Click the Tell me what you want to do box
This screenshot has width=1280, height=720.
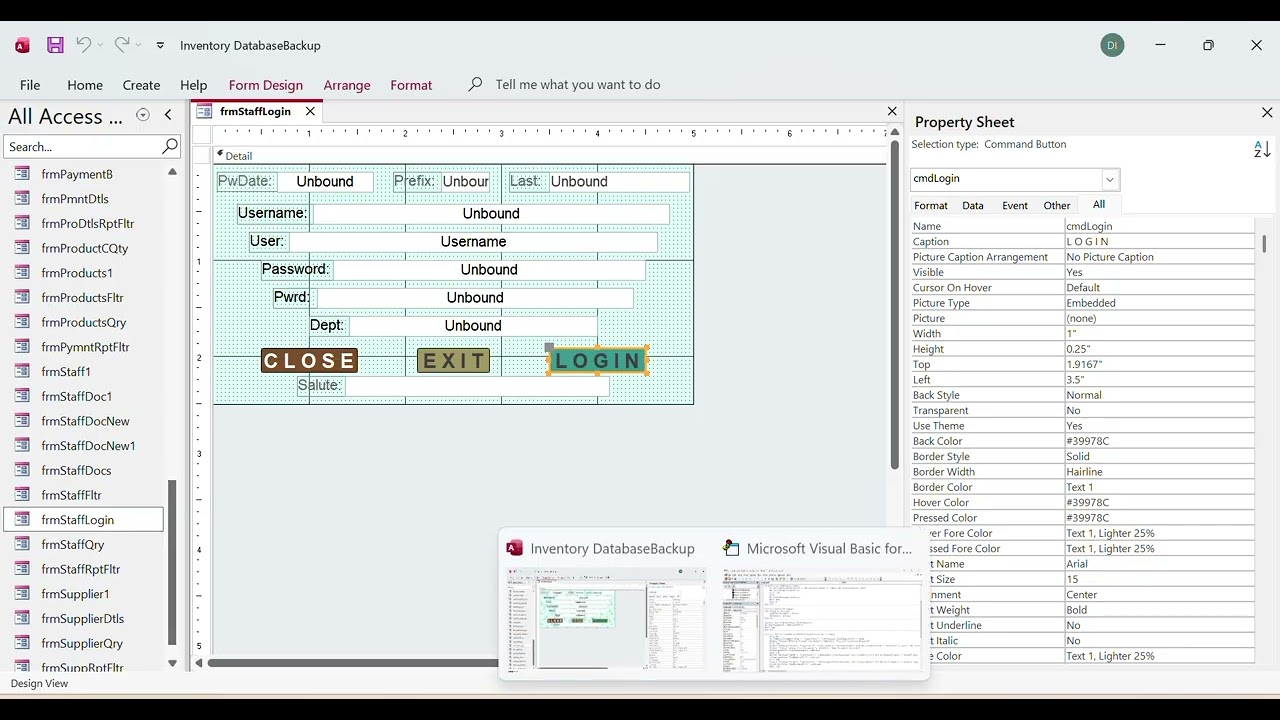click(578, 85)
